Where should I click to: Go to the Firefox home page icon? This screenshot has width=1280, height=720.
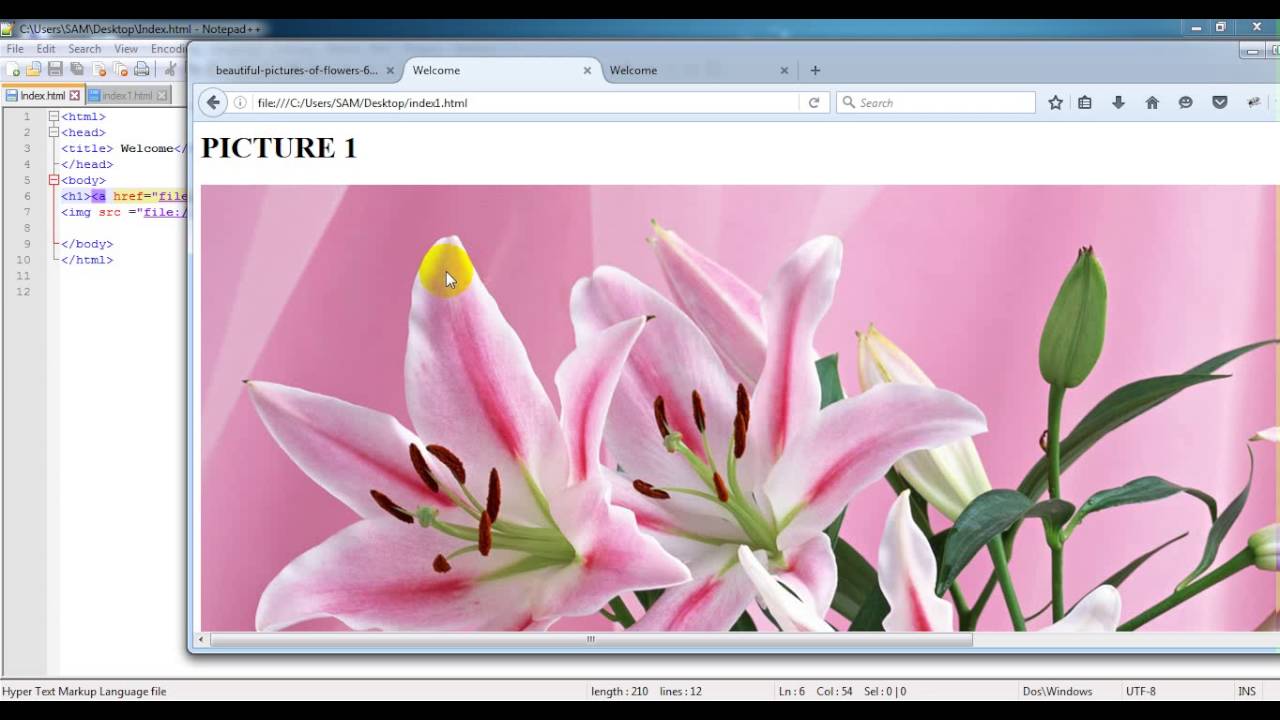click(x=1152, y=103)
